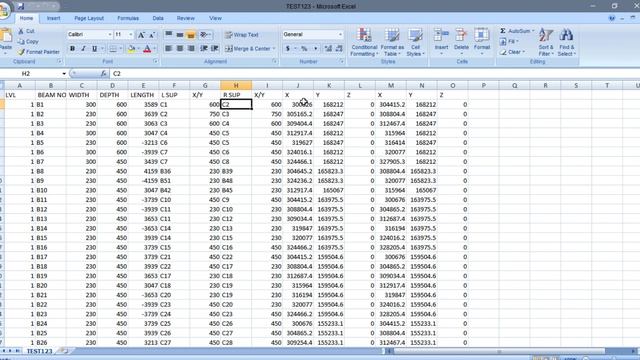
Task: Open the Review tab
Action: pos(185,18)
